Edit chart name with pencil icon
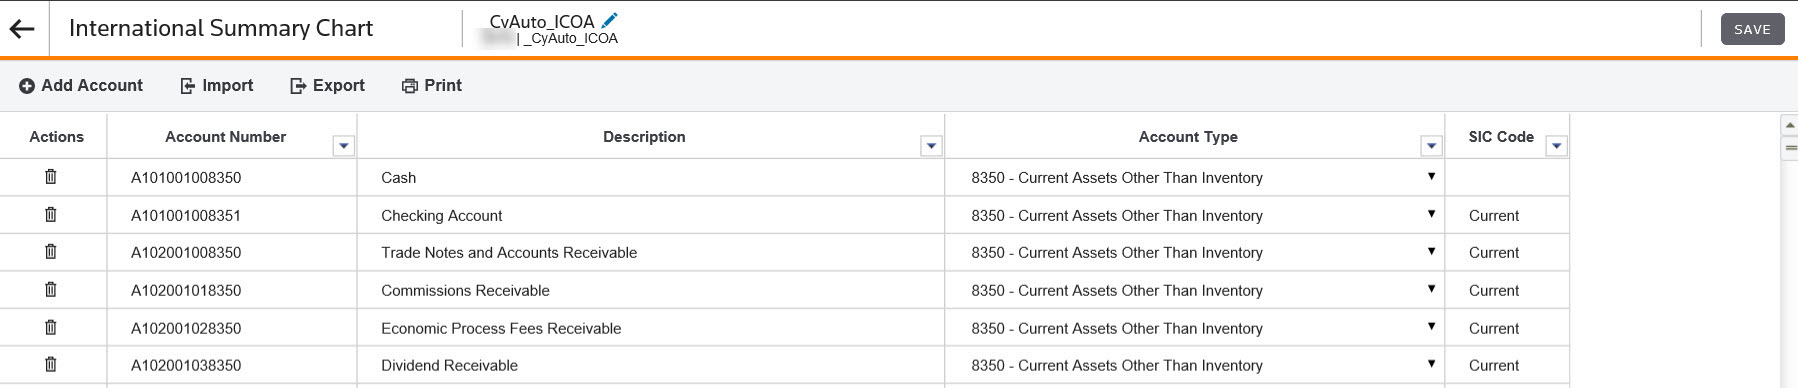This screenshot has width=1798, height=388. click(x=610, y=20)
